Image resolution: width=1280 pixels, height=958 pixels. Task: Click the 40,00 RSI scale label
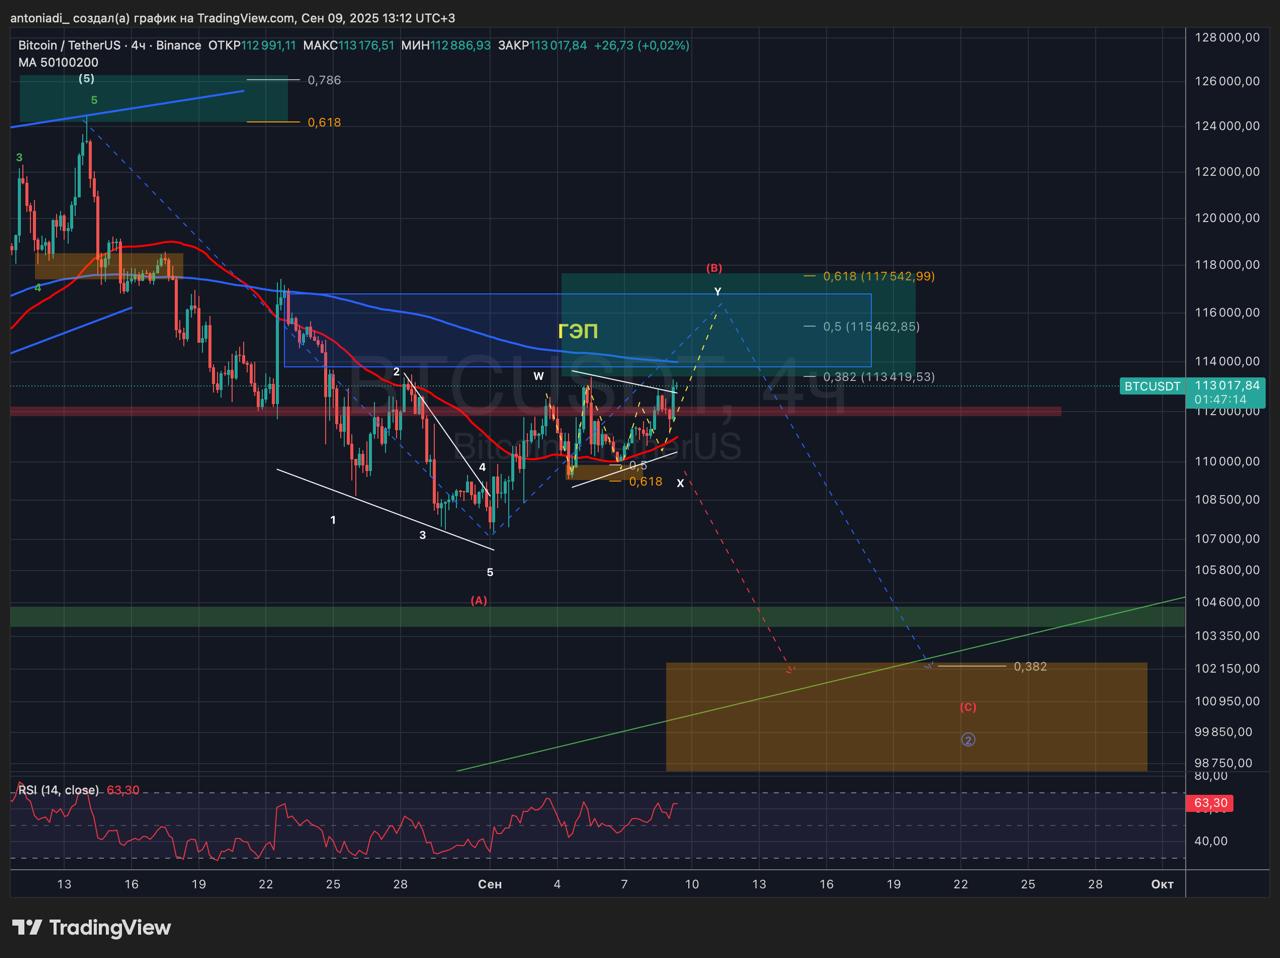pos(1211,841)
